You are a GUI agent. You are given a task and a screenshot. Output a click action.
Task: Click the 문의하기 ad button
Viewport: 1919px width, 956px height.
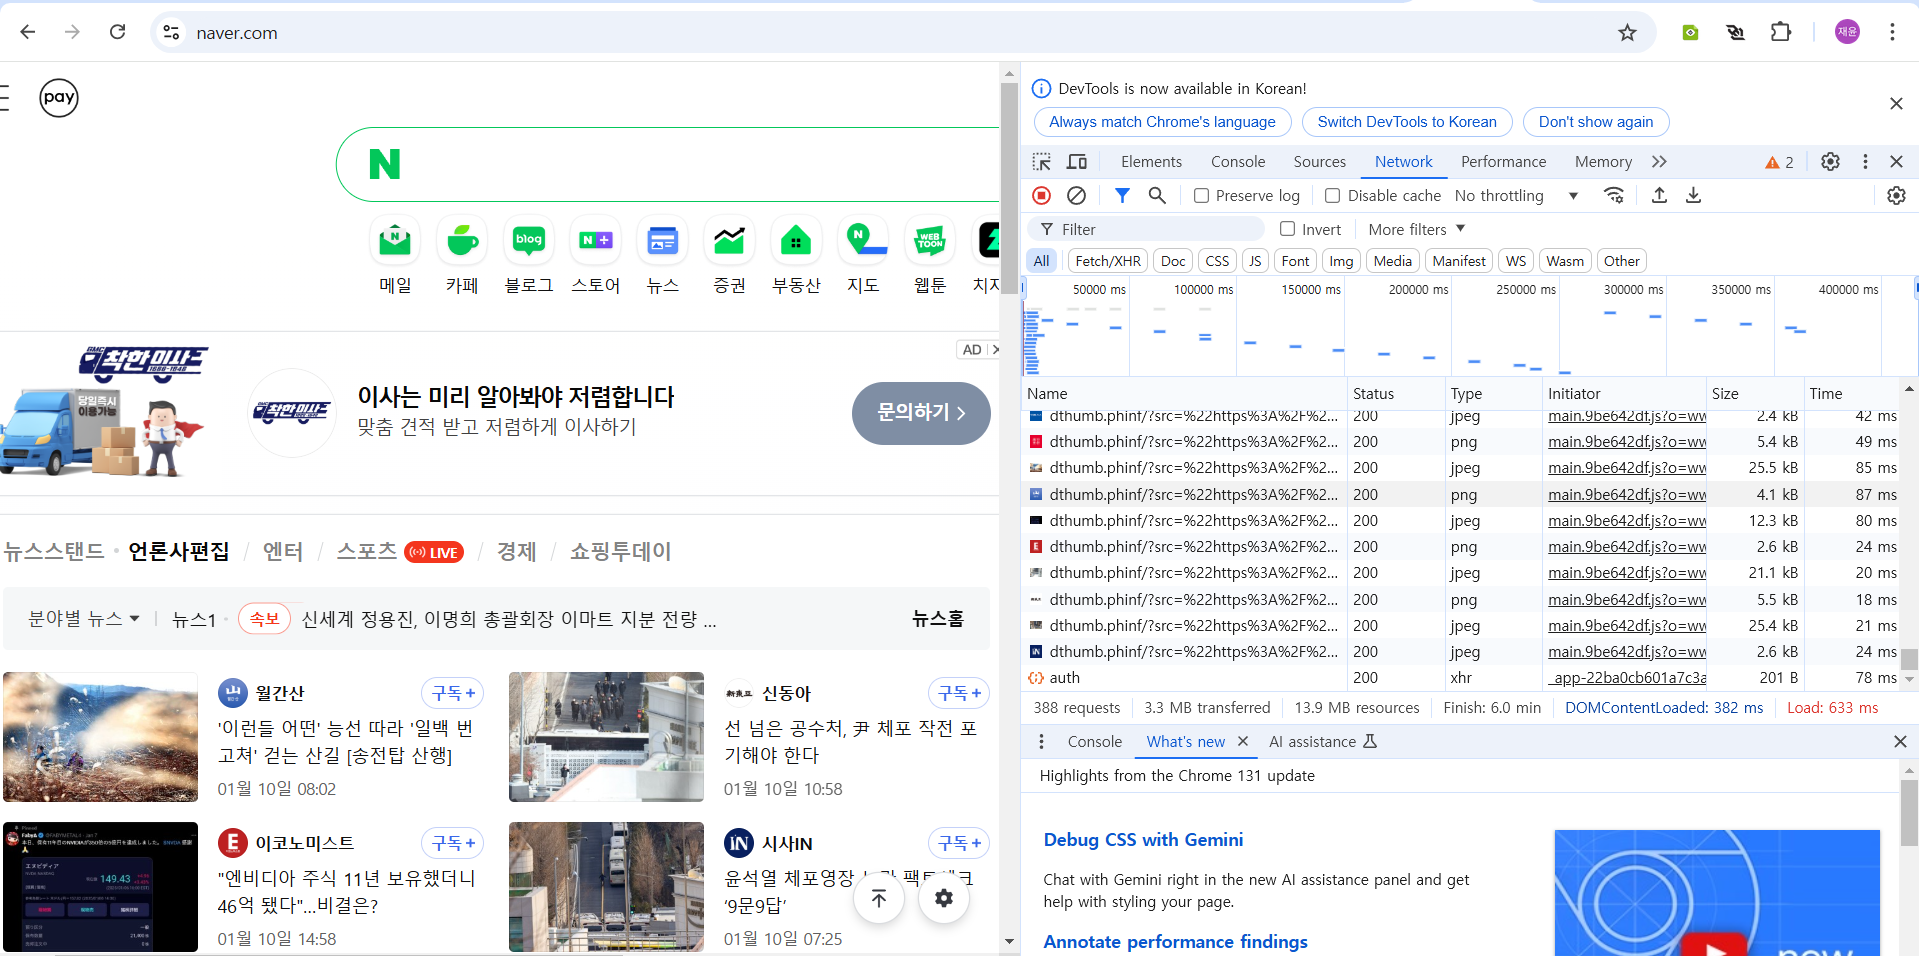pos(921,412)
